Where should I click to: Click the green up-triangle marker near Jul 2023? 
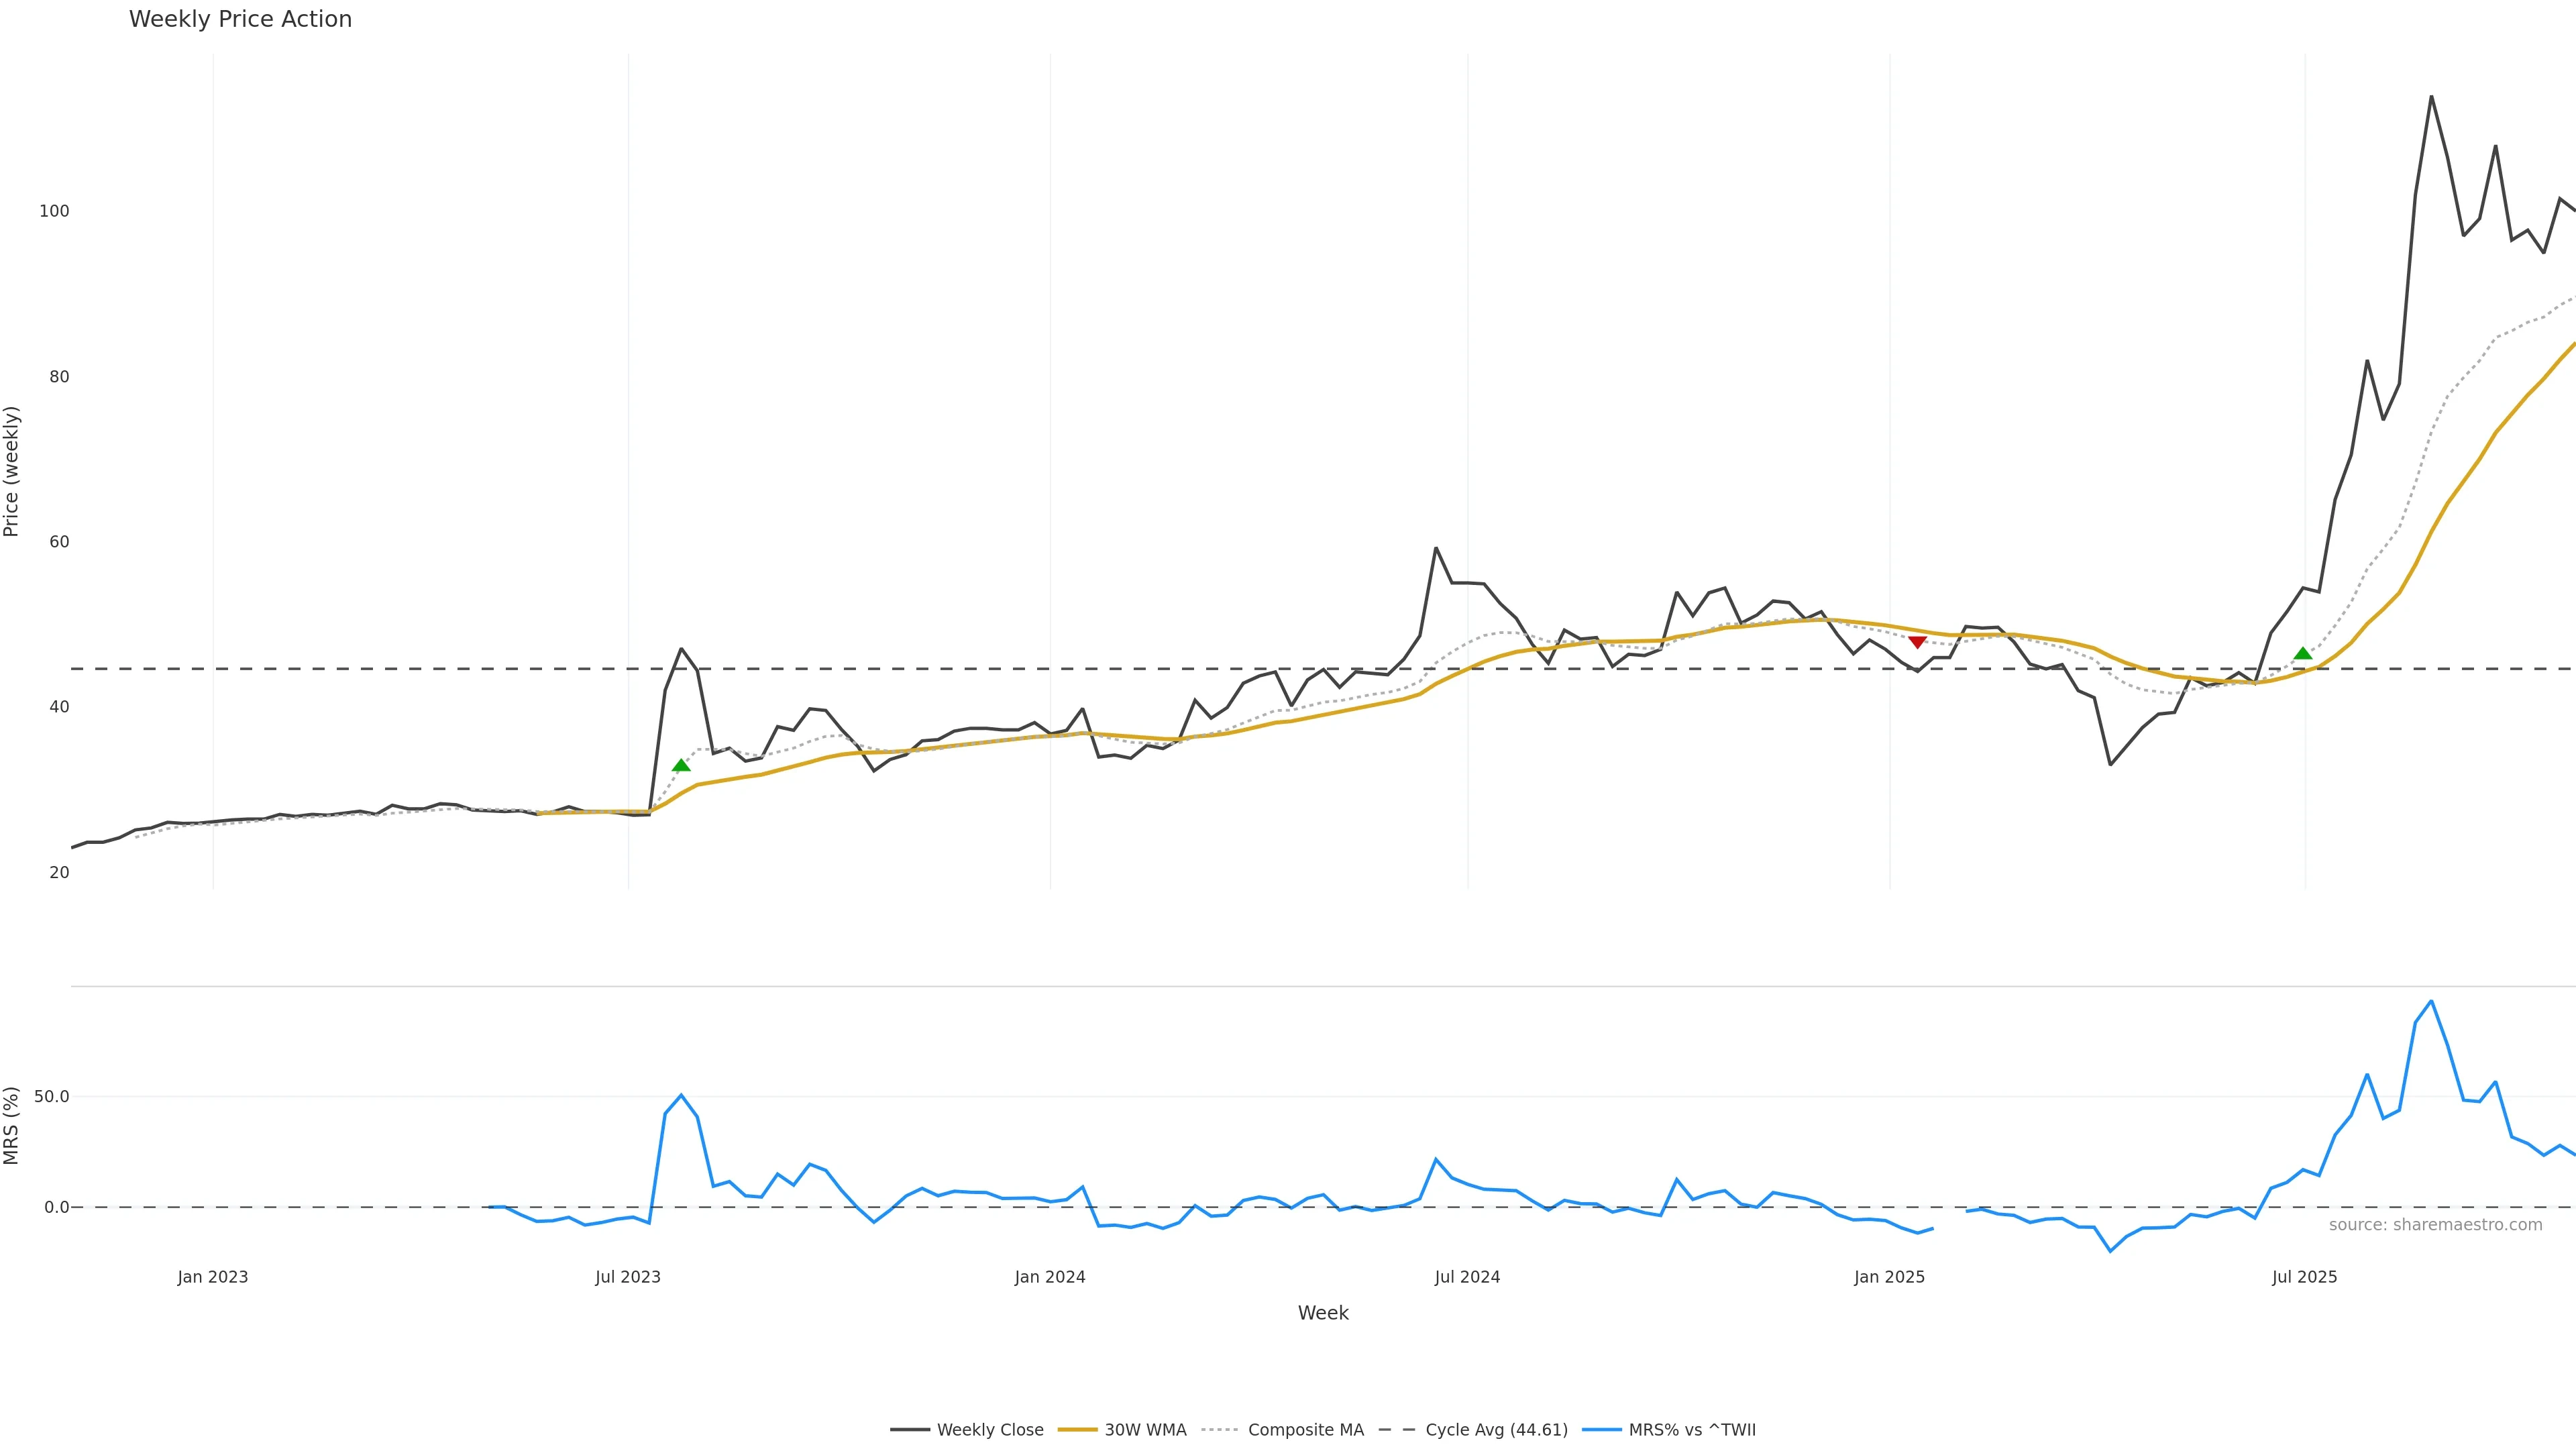pyautogui.click(x=681, y=765)
